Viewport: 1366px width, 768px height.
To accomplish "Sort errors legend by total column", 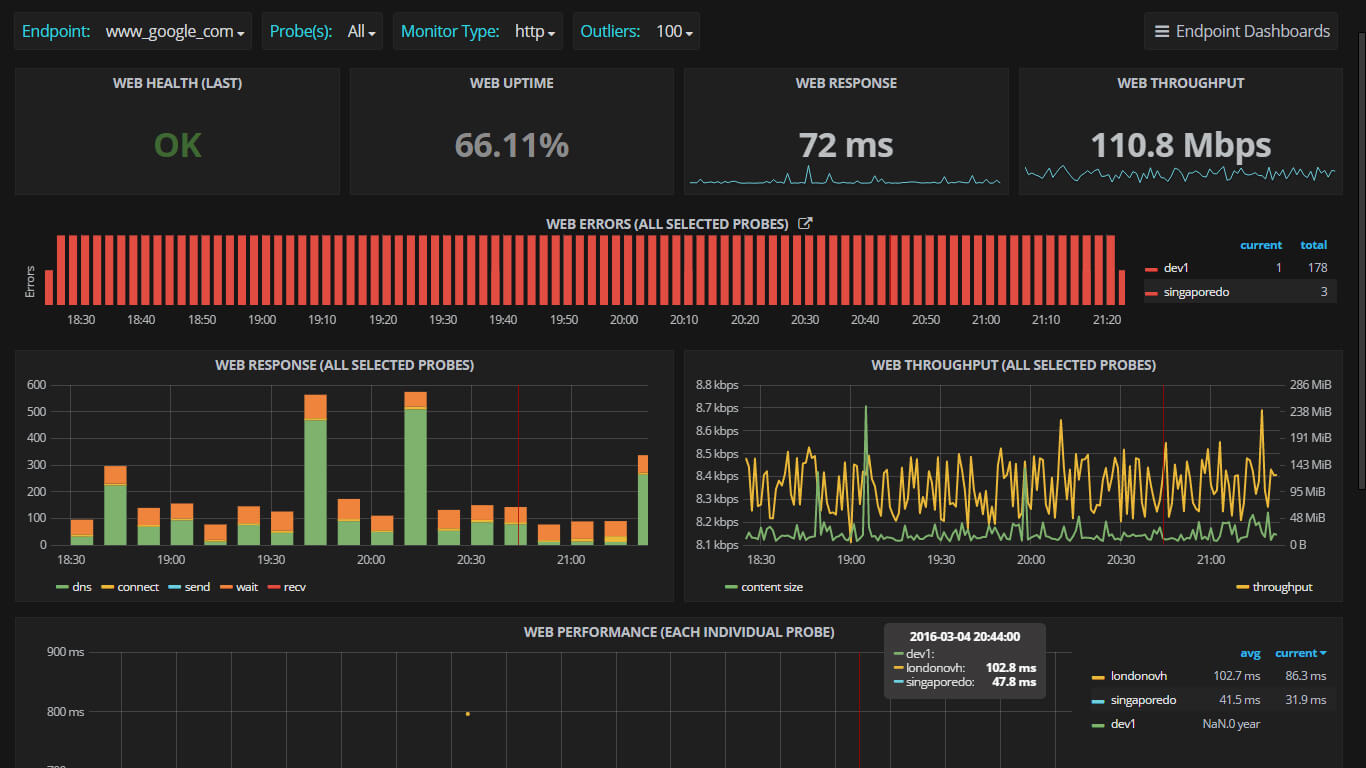I will [1313, 245].
